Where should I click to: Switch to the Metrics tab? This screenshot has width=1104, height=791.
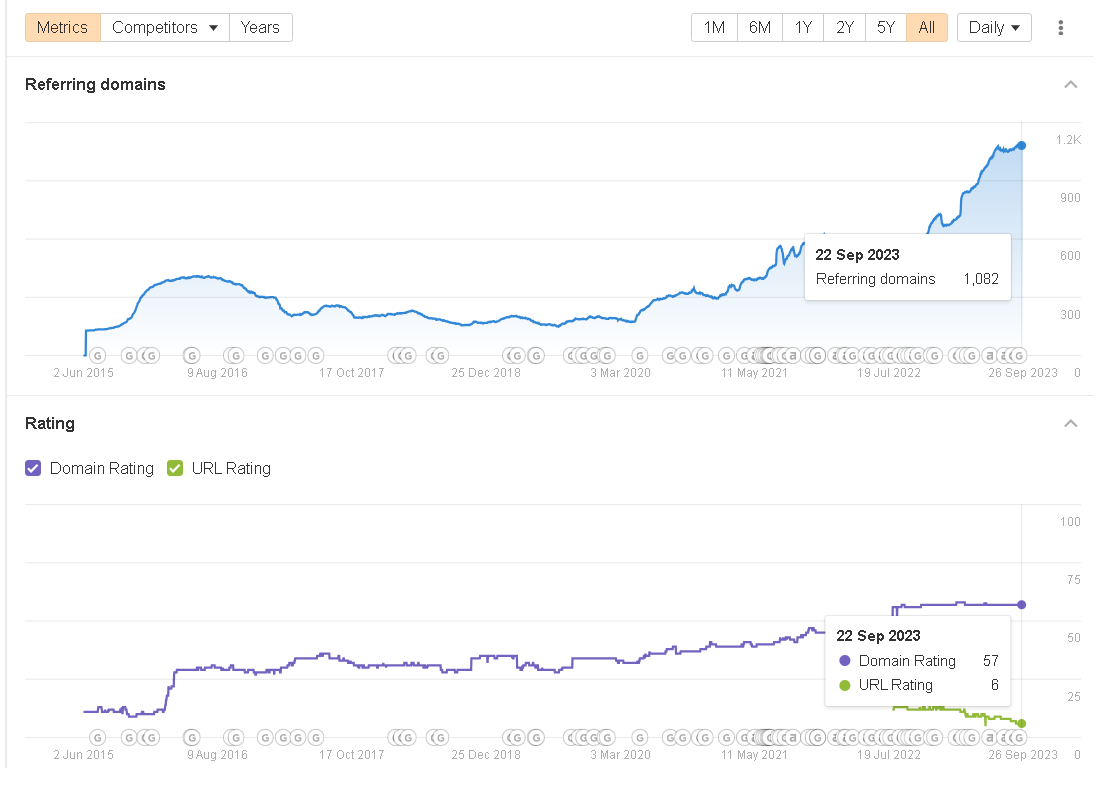click(62, 28)
